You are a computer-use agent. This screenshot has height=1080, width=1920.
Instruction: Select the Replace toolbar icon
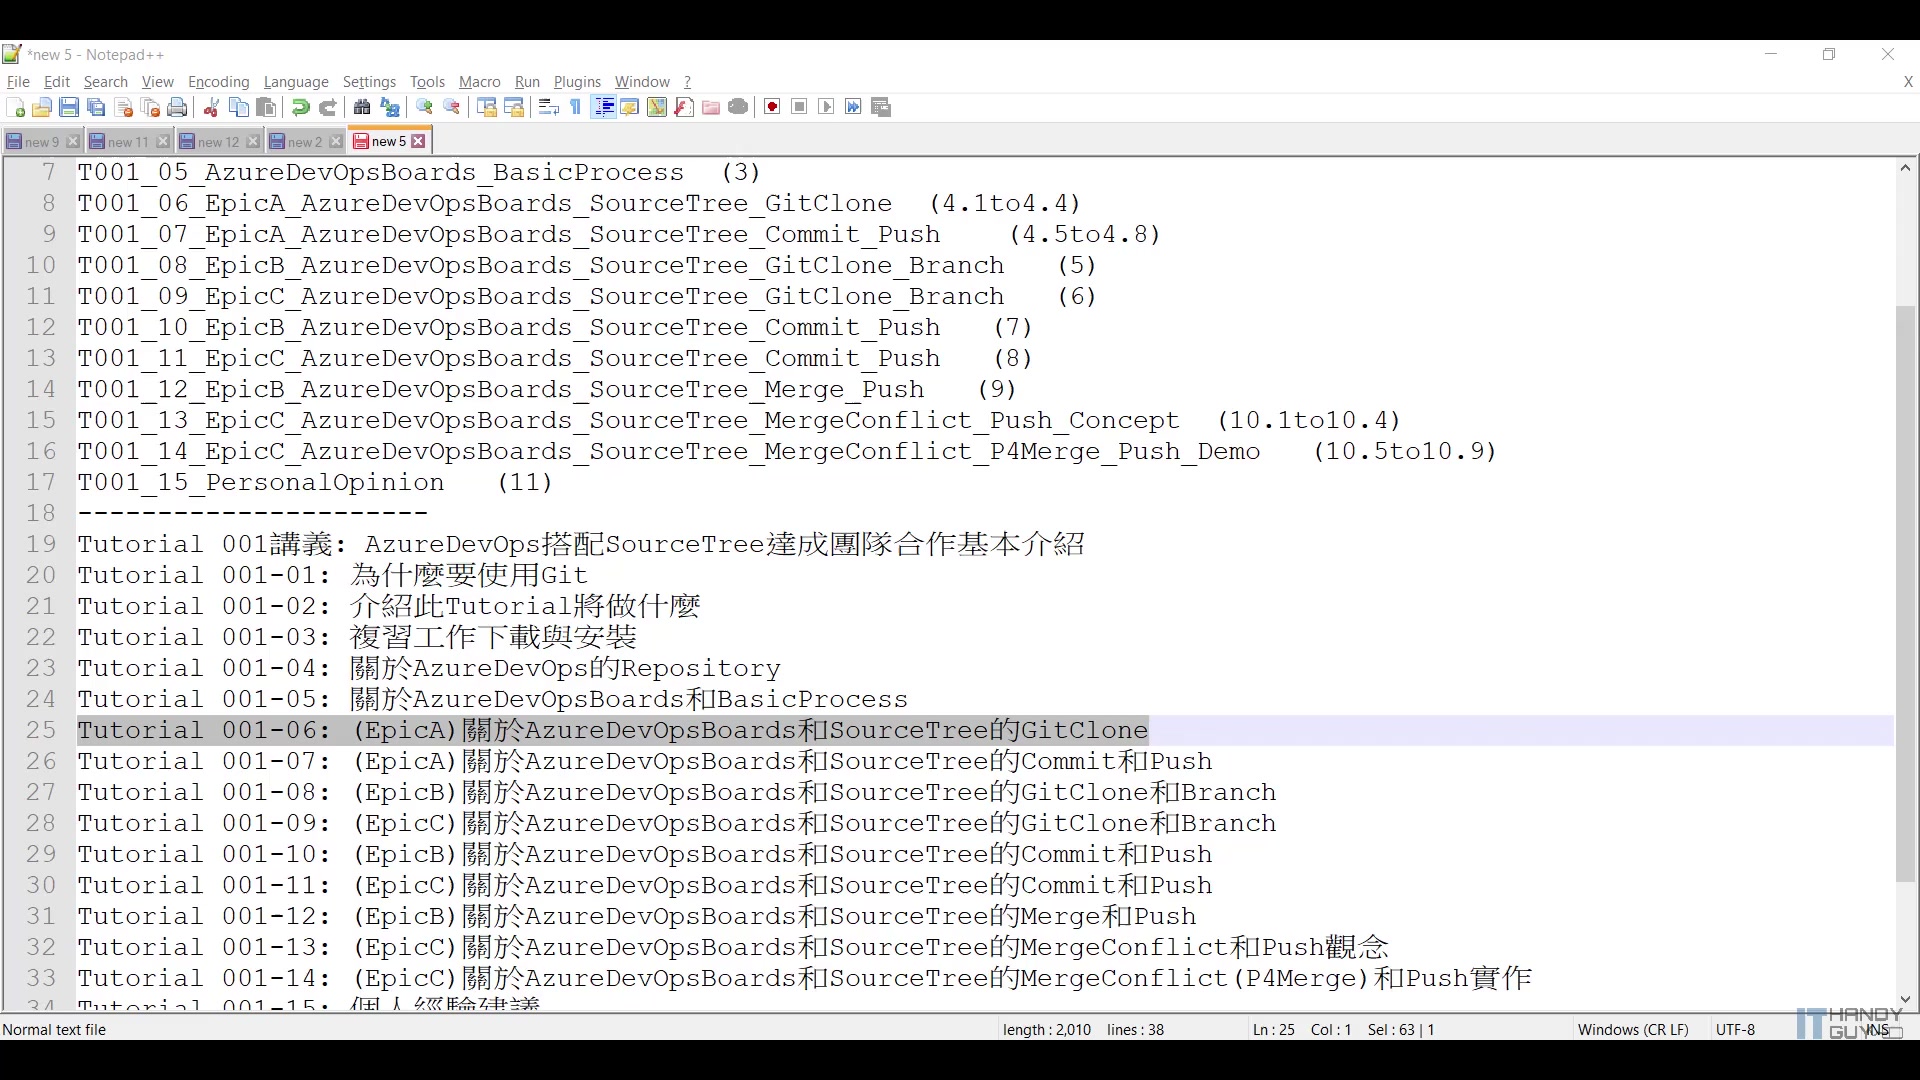390,107
